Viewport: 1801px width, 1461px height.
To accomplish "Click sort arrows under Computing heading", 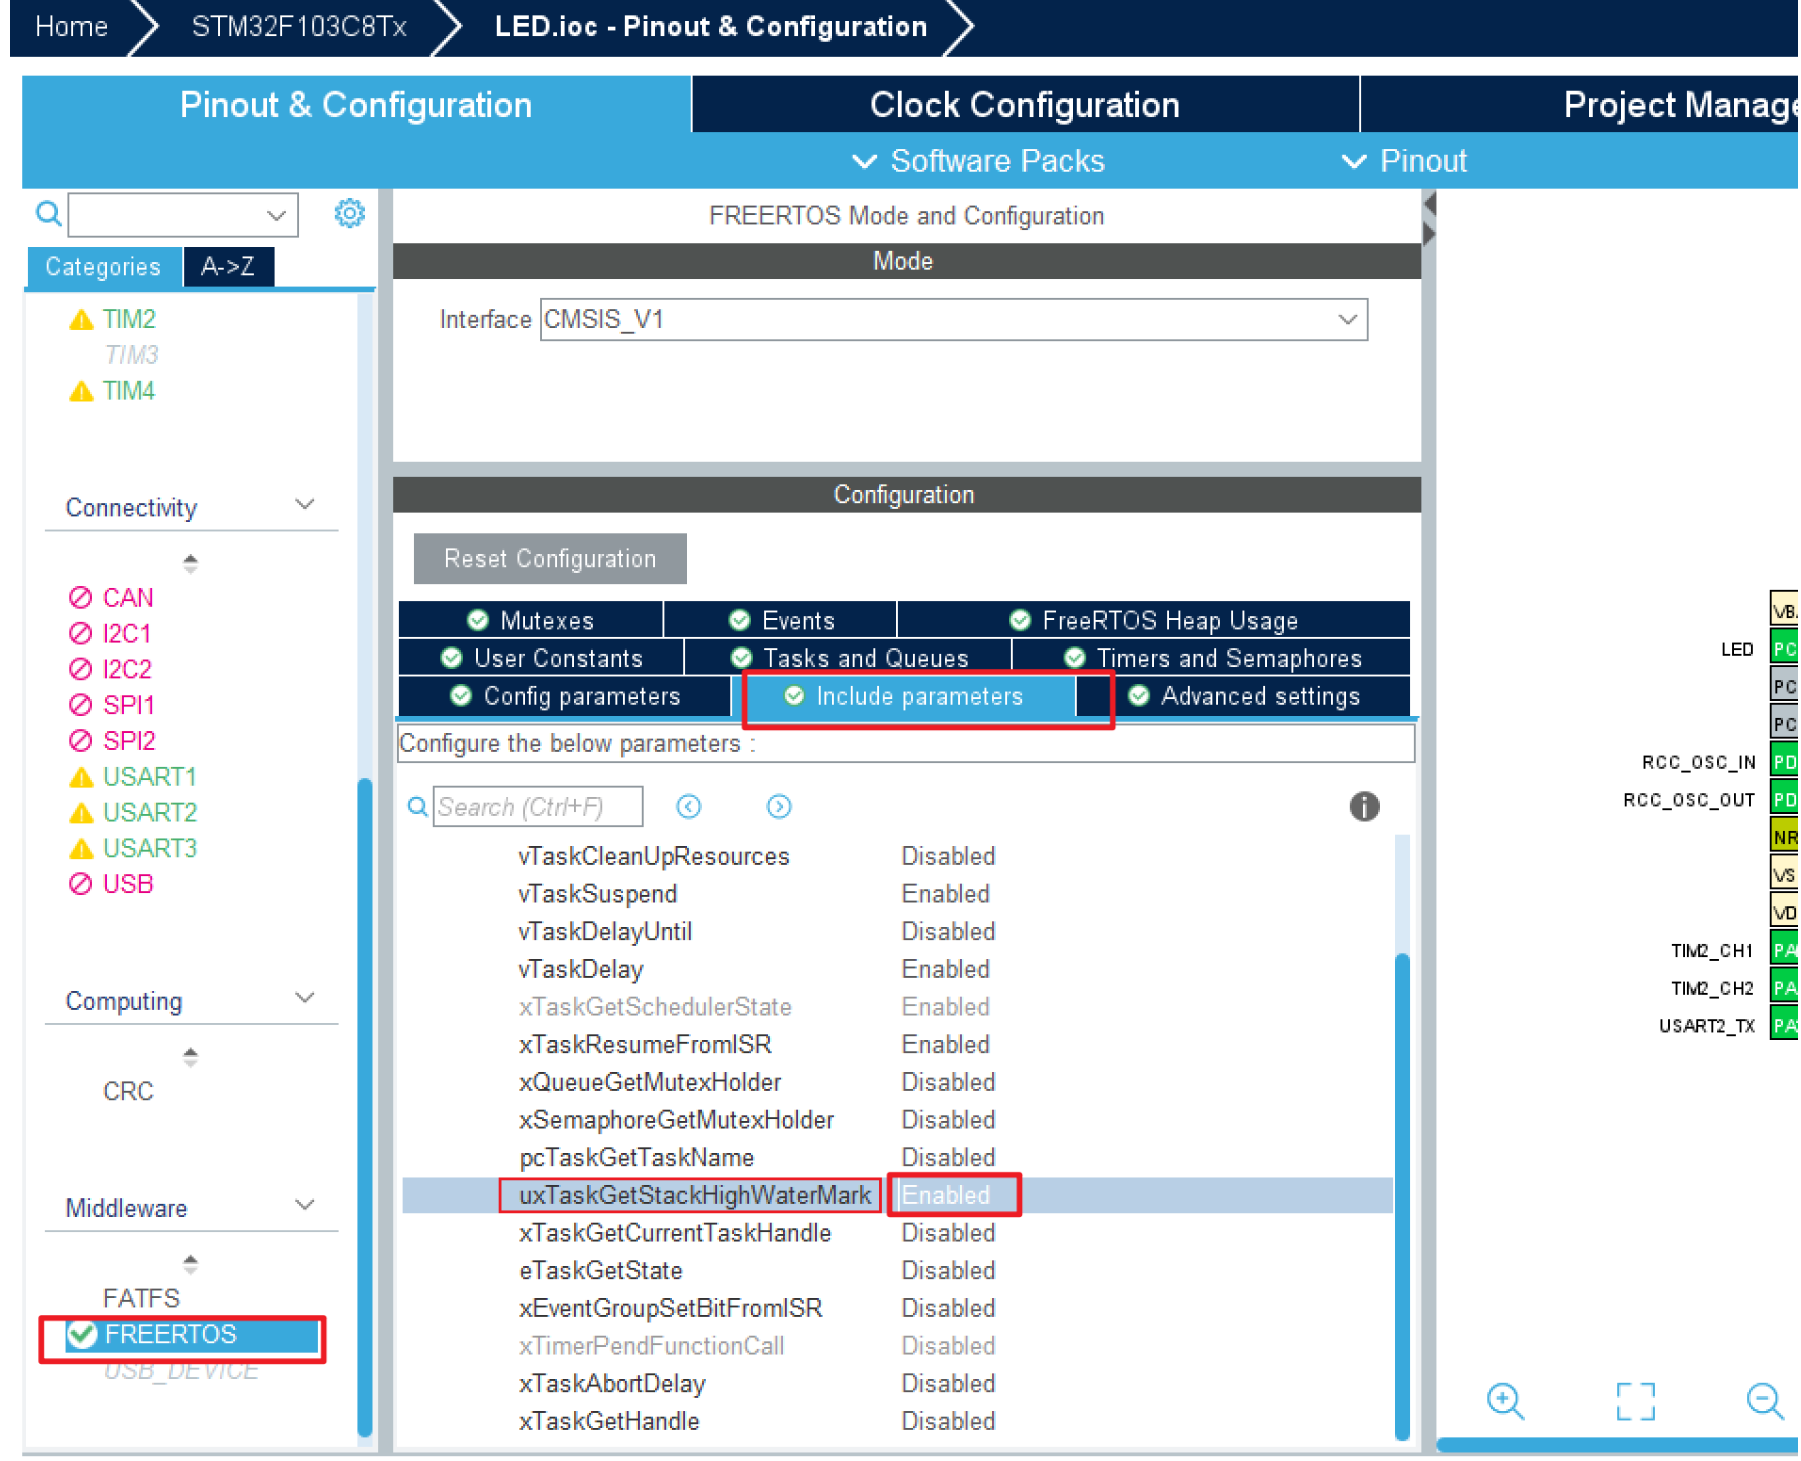I will point(190,1056).
